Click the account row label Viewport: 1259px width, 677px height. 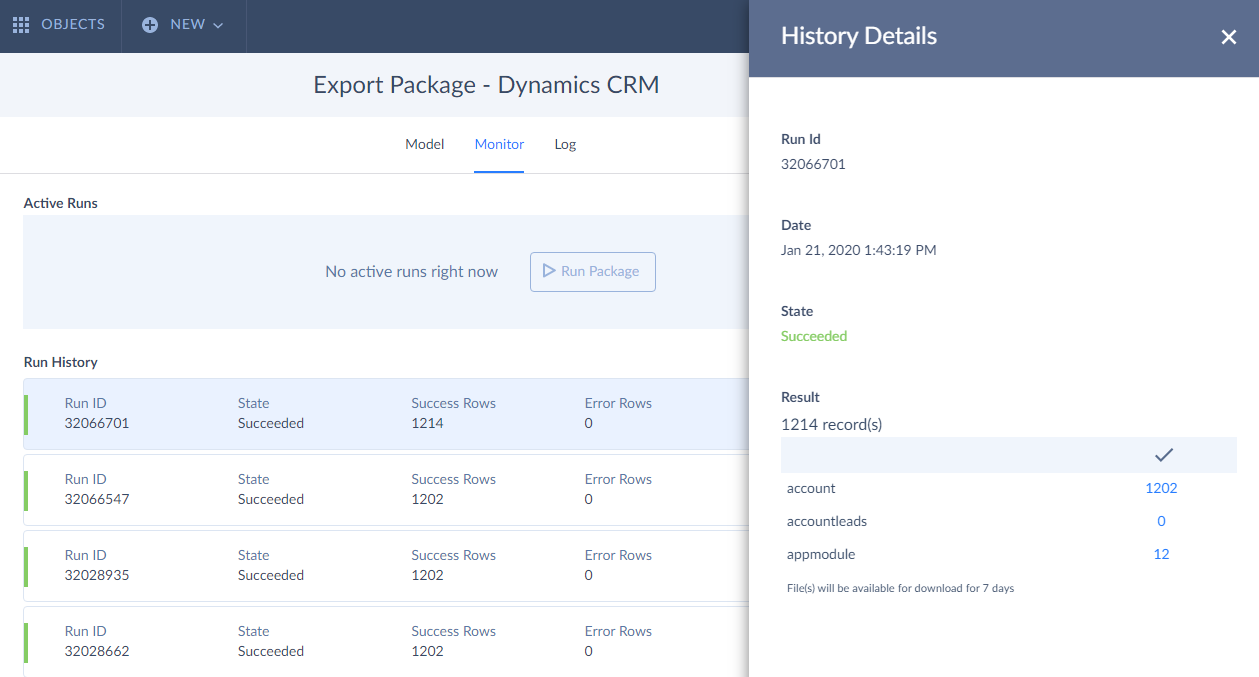coord(811,488)
